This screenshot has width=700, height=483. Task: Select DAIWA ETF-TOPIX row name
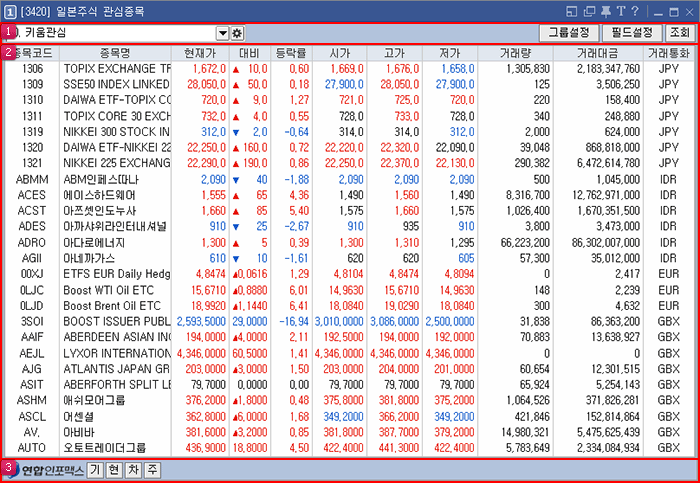117,100
